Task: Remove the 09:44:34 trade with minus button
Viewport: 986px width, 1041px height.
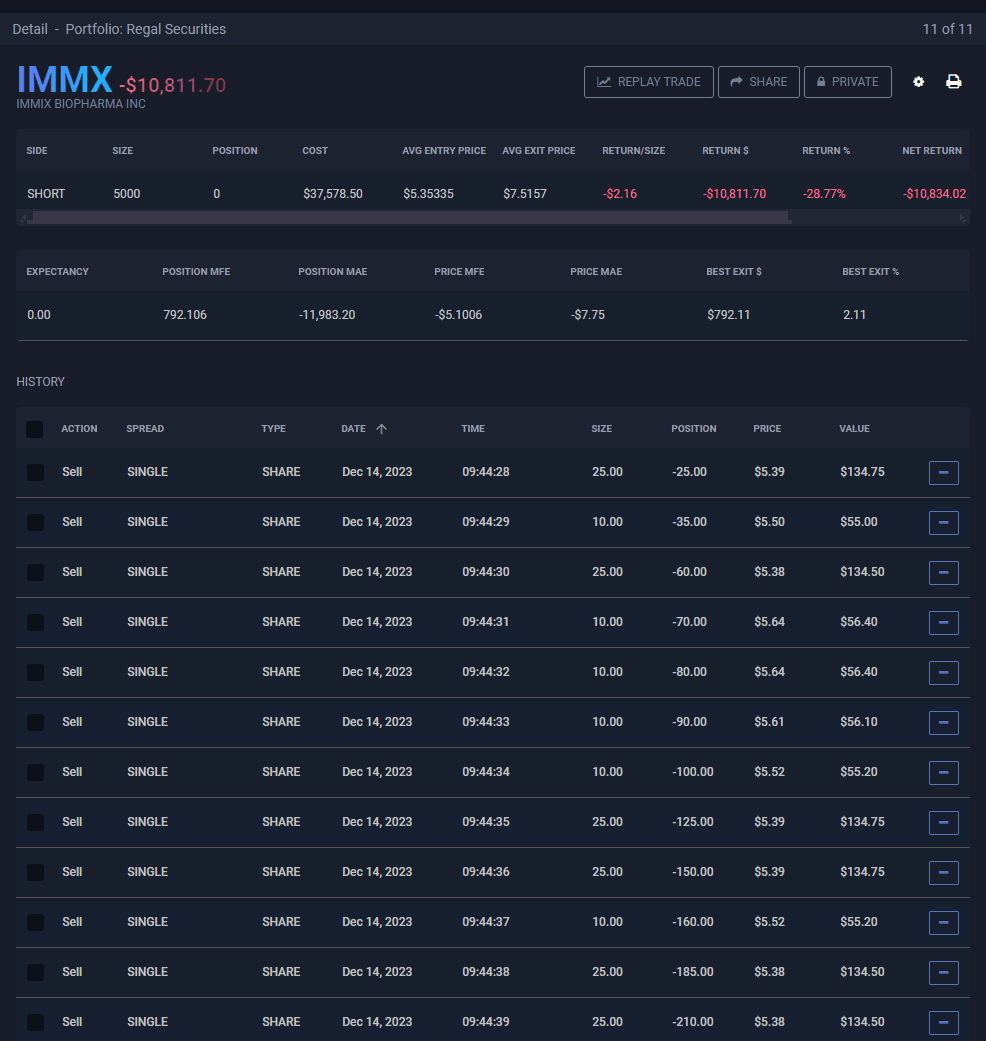Action: point(944,773)
